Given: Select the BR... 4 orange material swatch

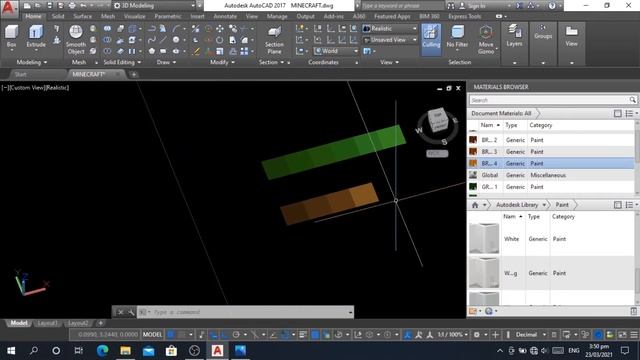Looking at the screenshot, I should [473, 163].
